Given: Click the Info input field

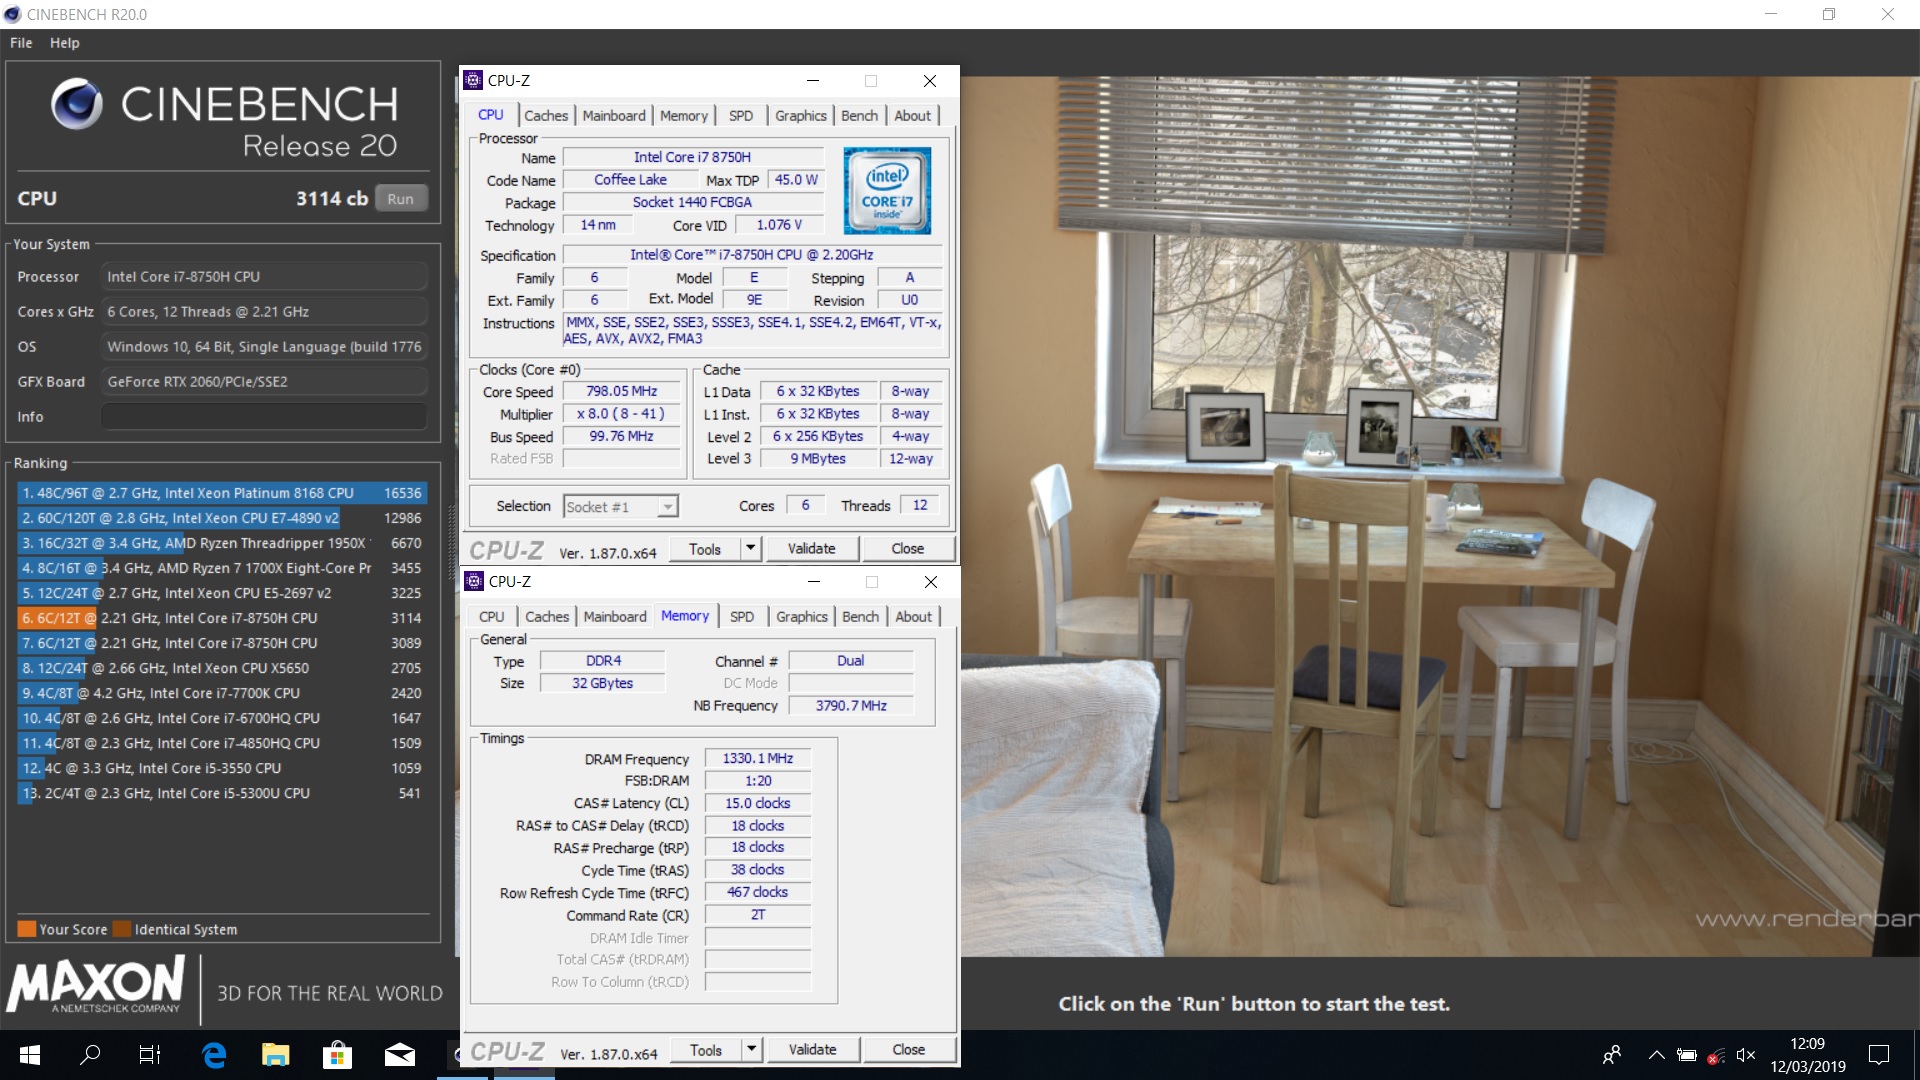Looking at the screenshot, I should point(264,416).
